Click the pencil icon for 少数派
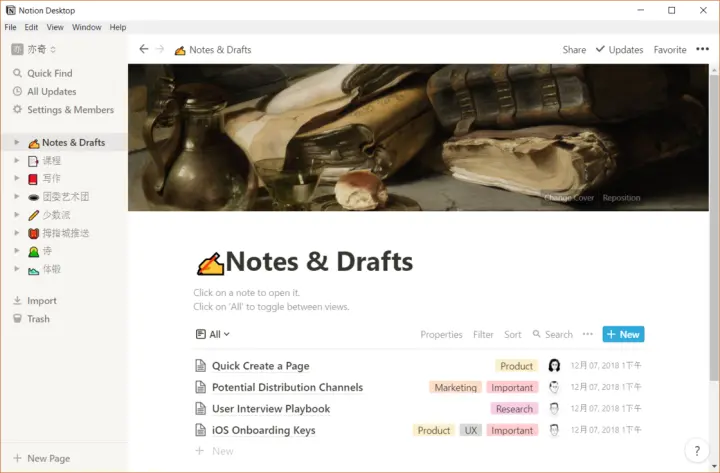The image size is (720, 473). [33, 215]
